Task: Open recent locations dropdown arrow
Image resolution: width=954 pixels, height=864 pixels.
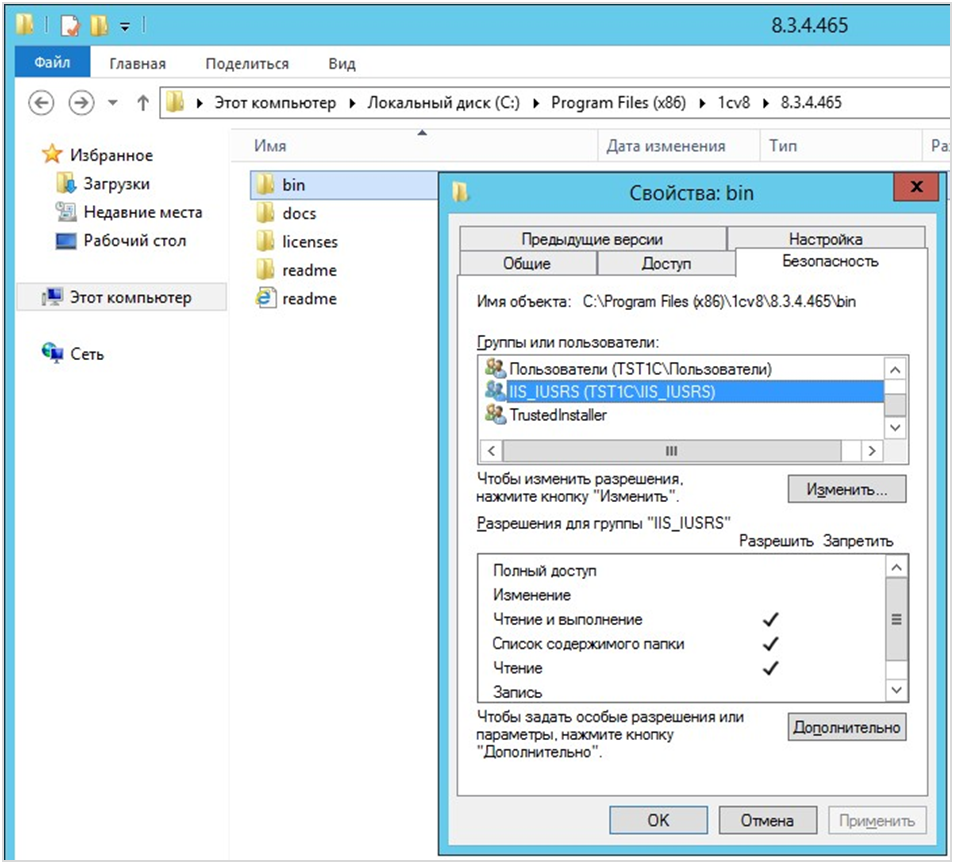Action: [112, 103]
